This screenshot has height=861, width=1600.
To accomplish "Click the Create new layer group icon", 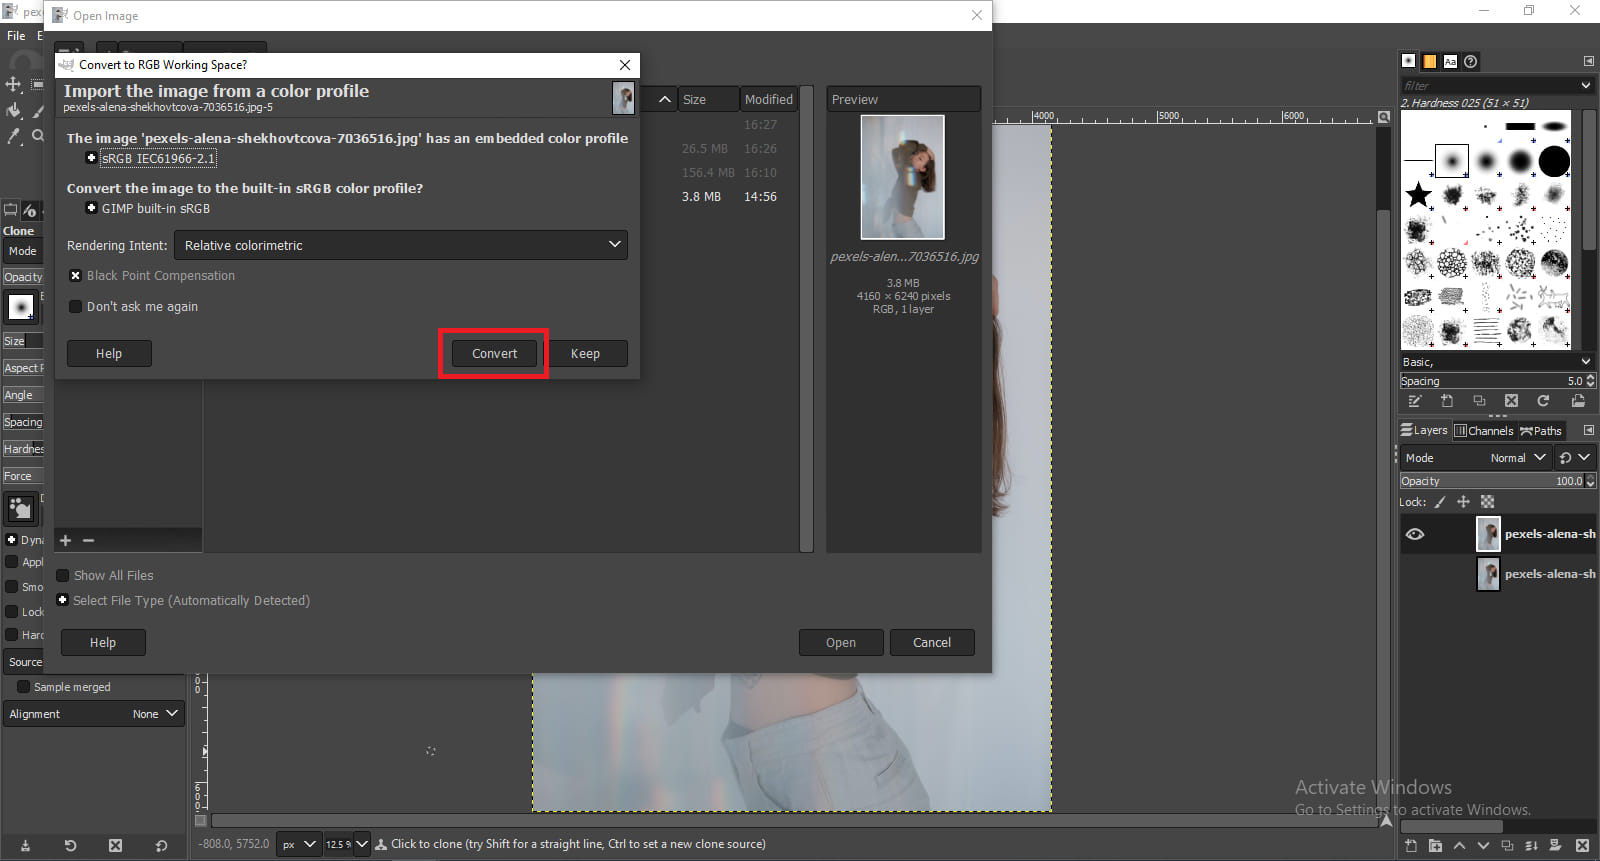I will tap(1435, 846).
